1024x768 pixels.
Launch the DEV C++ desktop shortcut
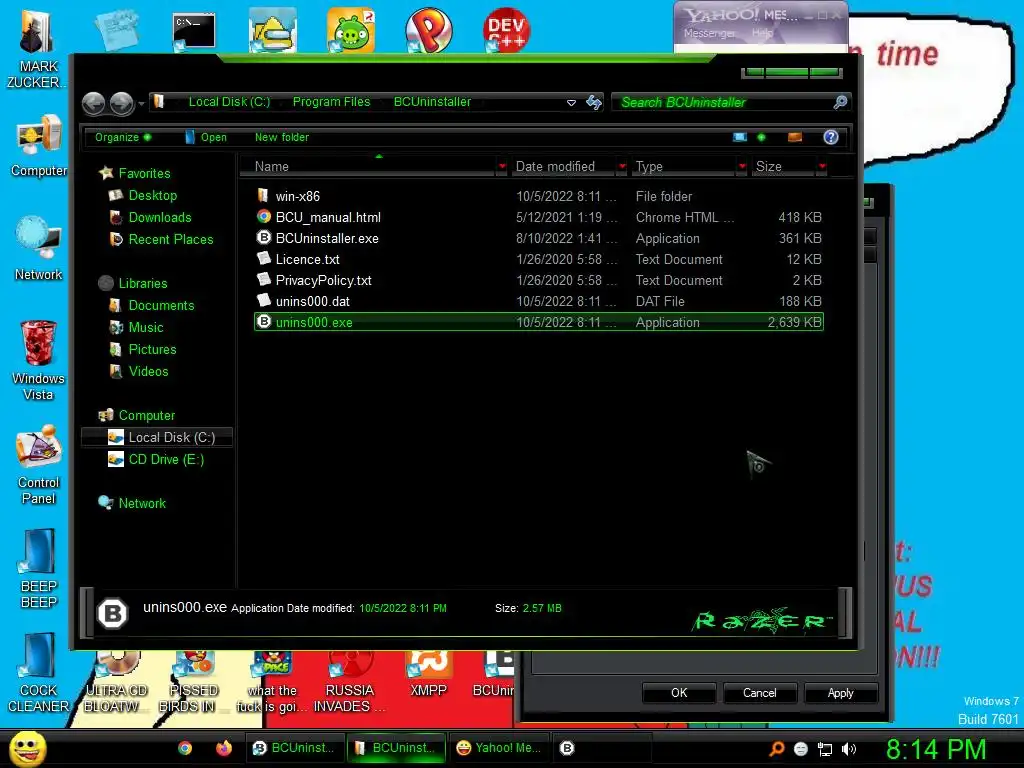[505, 30]
